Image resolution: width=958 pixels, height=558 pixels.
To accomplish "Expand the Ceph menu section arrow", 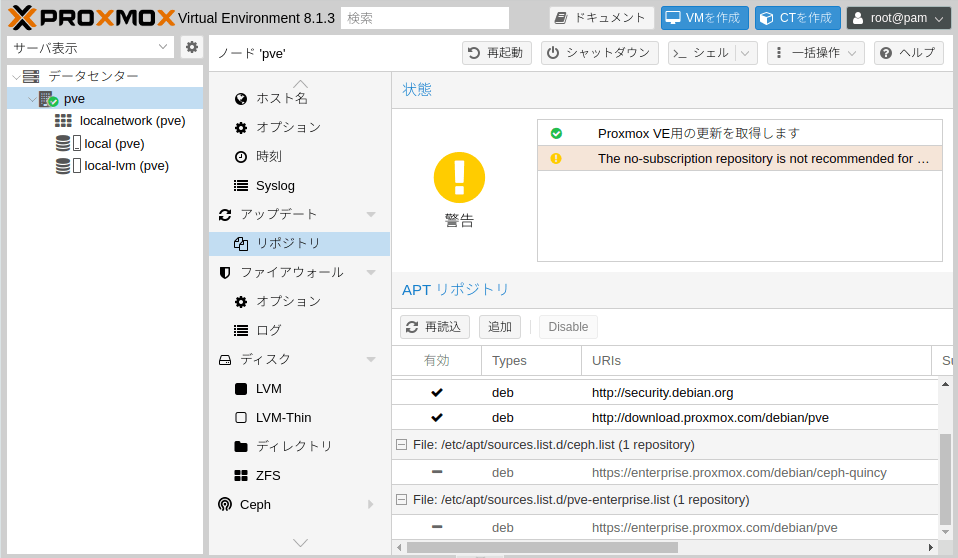I will coord(371,504).
